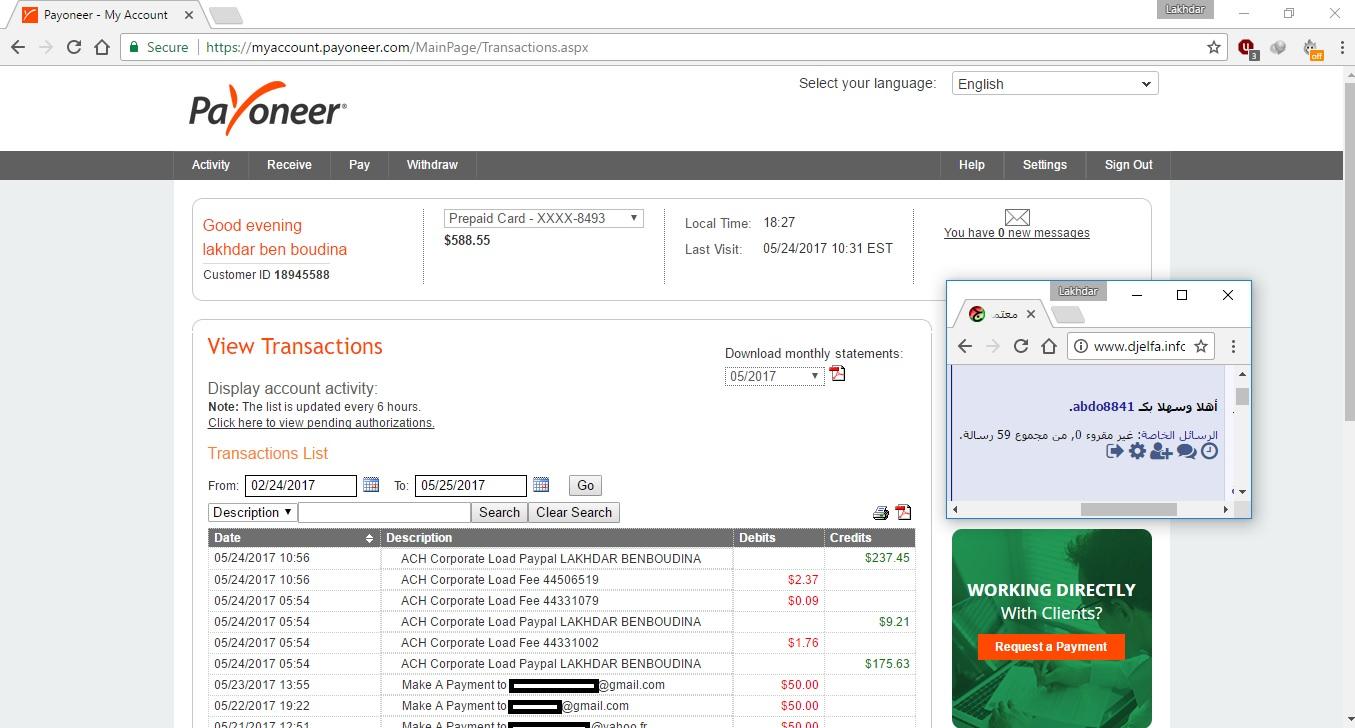Click the From date field 02/24/2017
The image size is (1355, 728).
pyautogui.click(x=301, y=485)
